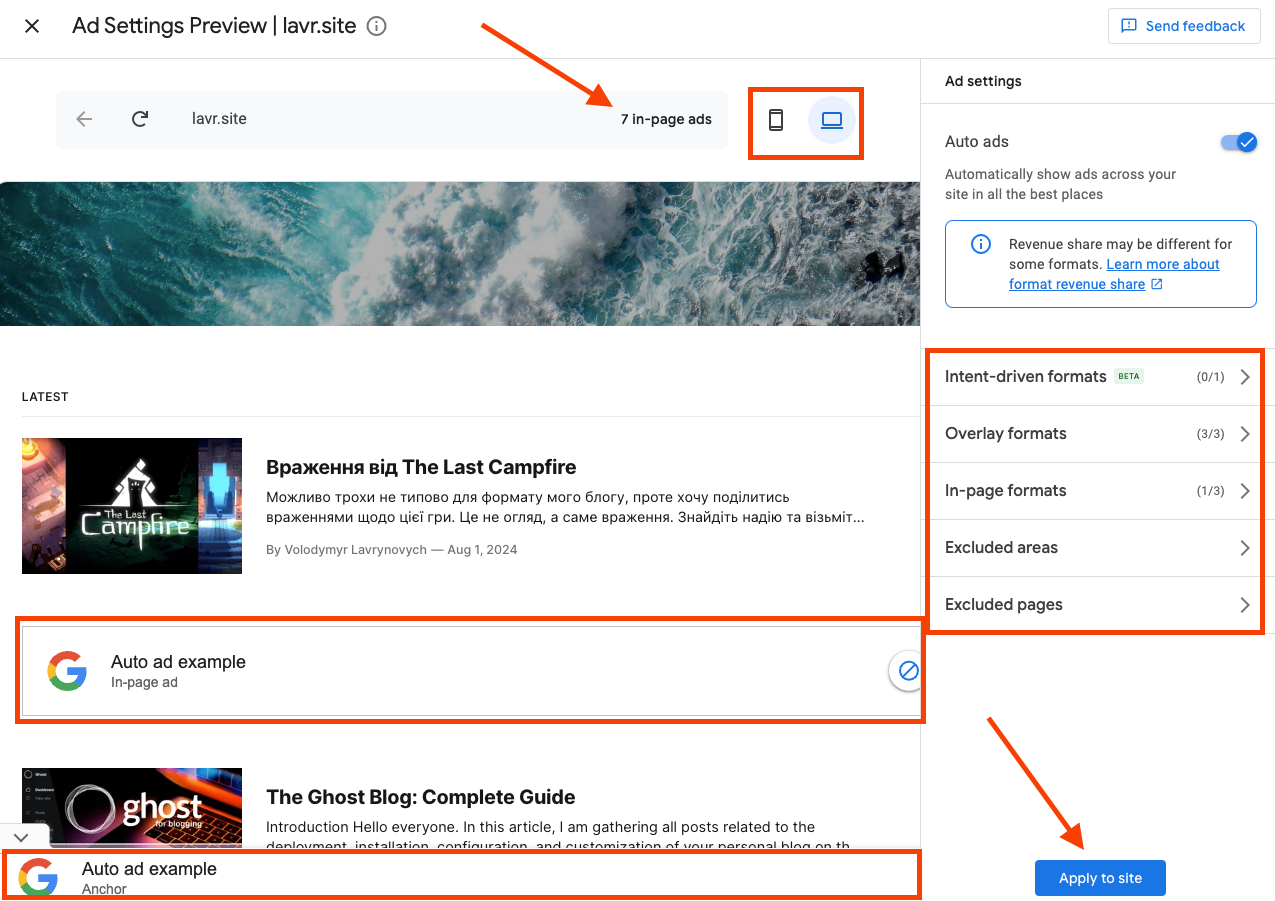This screenshot has width=1275, height=901.
Task: Remove the in-page ad placement
Action: 908,671
